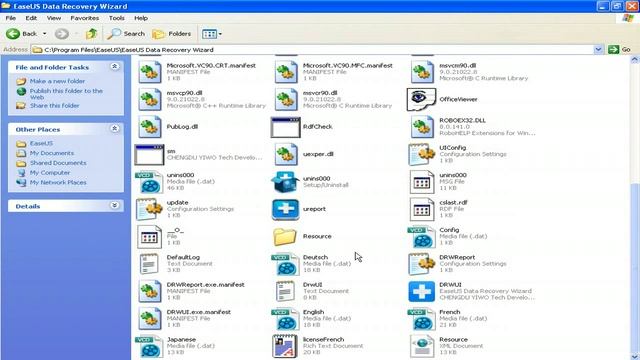The height and width of the screenshot is (360, 640).
Task: Expand the Address bar dropdown
Action: [x=598, y=50]
